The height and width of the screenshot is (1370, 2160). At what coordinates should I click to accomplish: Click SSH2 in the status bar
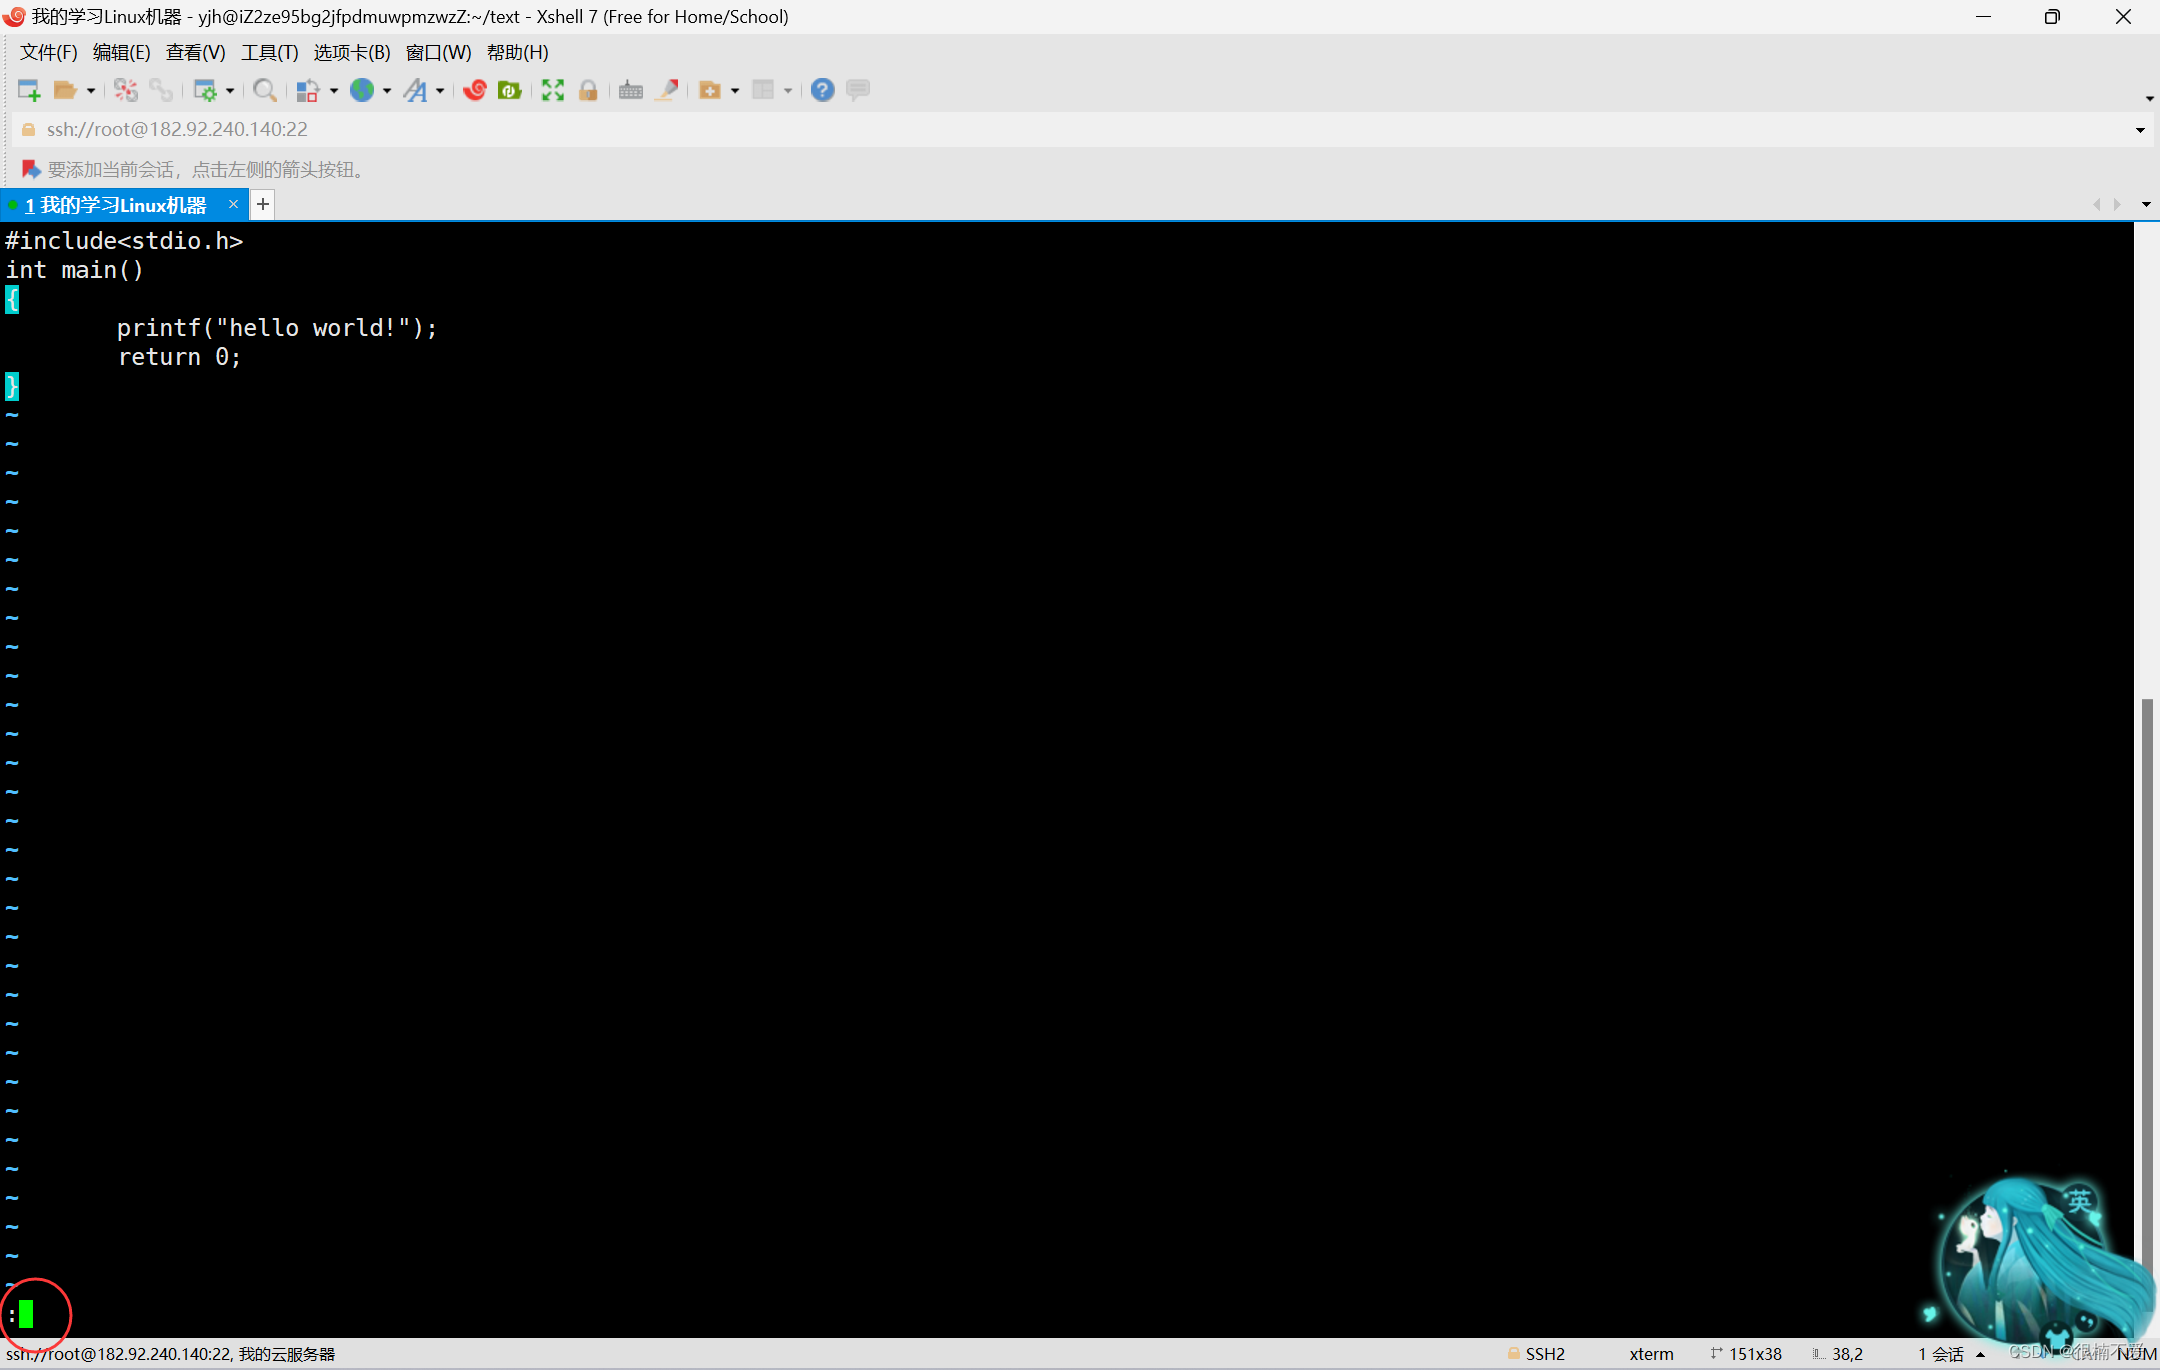(1545, 1354)
